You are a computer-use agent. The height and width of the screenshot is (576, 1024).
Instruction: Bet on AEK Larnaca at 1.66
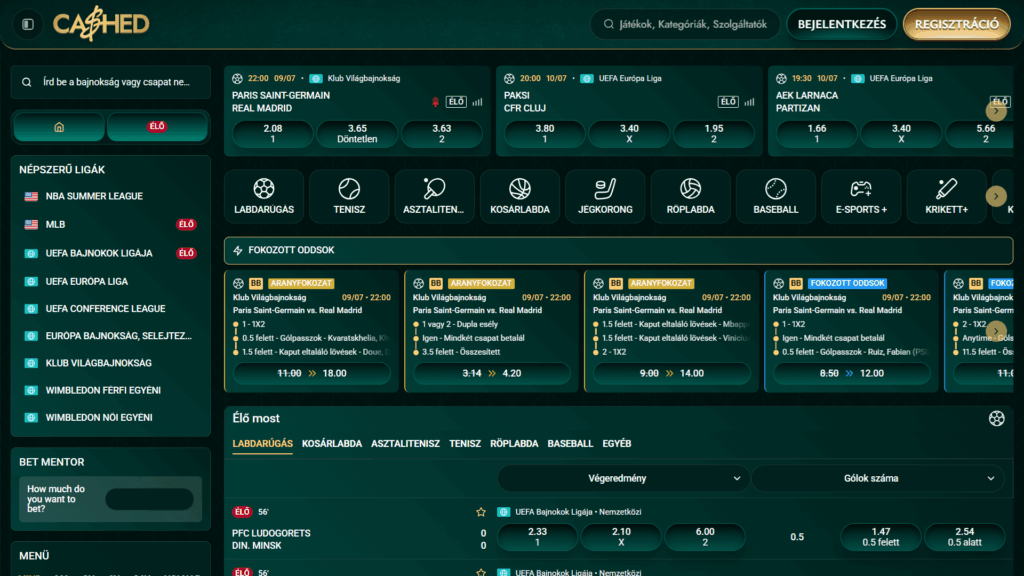point(816,134)
